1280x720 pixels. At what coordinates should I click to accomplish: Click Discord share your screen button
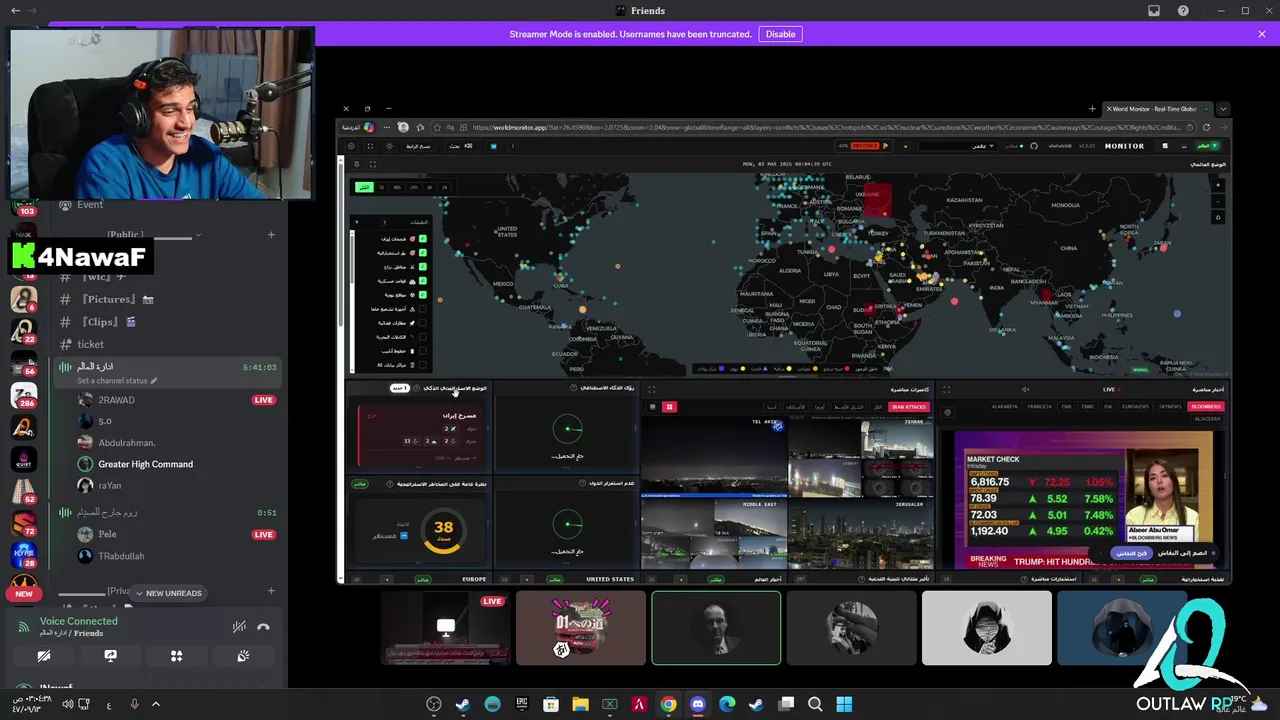pos(111,656)
